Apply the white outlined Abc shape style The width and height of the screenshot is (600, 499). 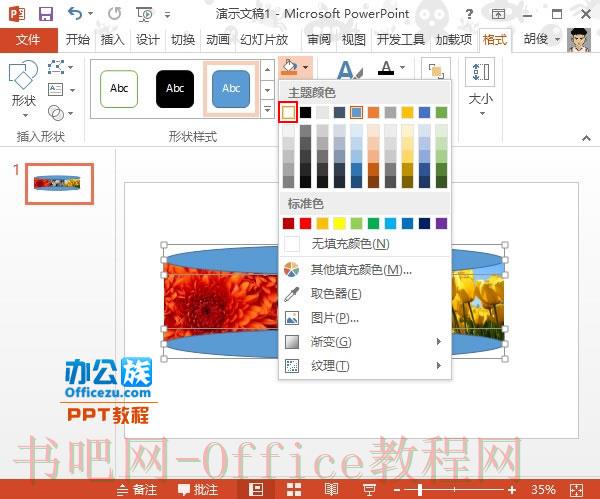[x=119, y=89]
